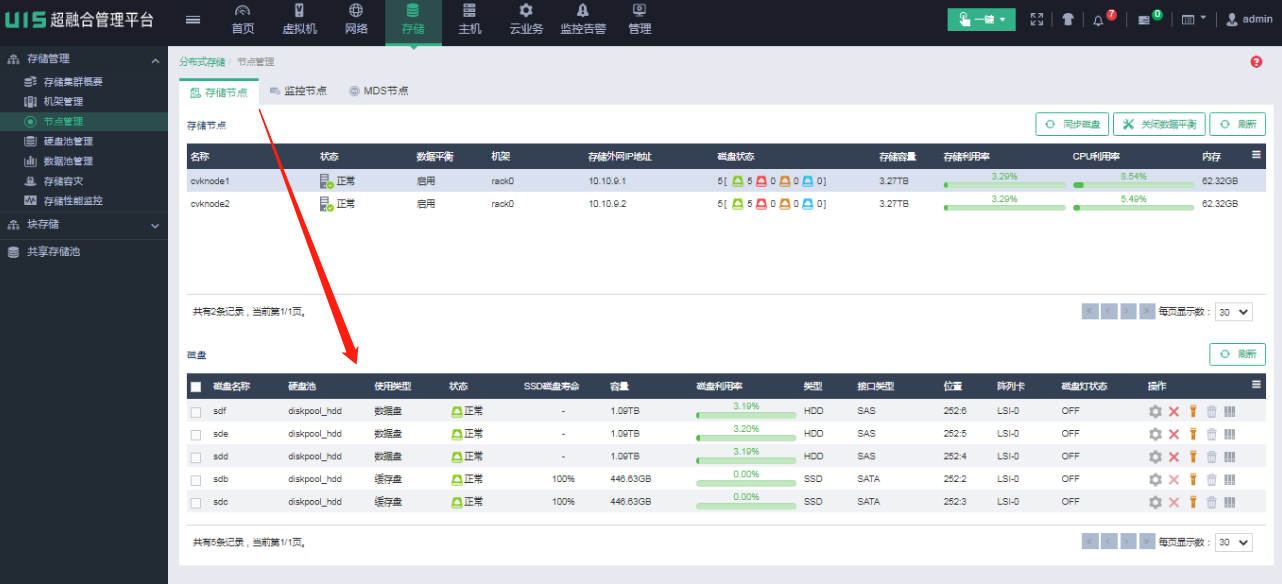The width and height of the screenshot is (1282, 584).
Task: Toggle the select-all checkbox in disk table header
Action: tap(196, 387)
